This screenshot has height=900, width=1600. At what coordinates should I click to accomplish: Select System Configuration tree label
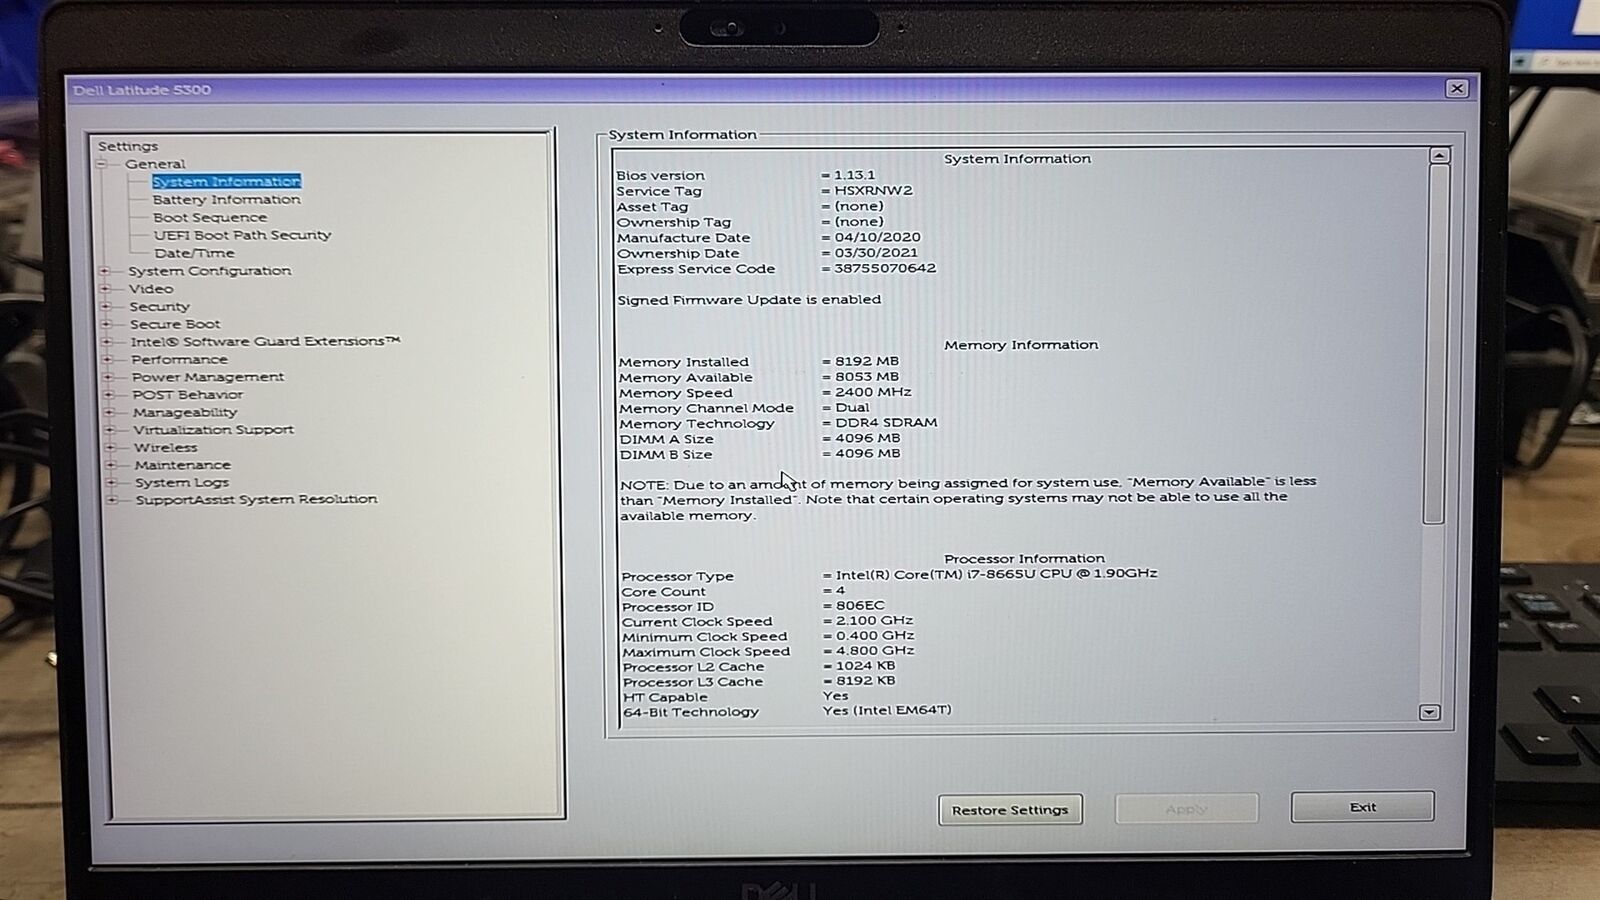(210, 271)
